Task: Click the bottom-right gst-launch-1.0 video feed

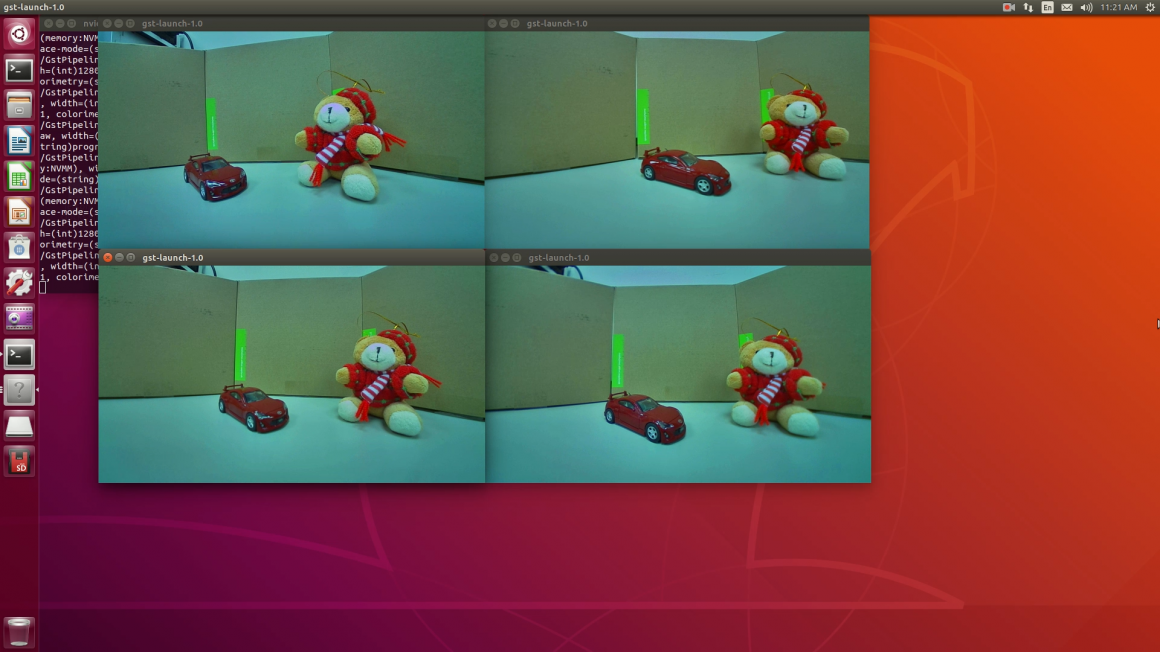Action: pyautogui.click(x=678, y=373)
